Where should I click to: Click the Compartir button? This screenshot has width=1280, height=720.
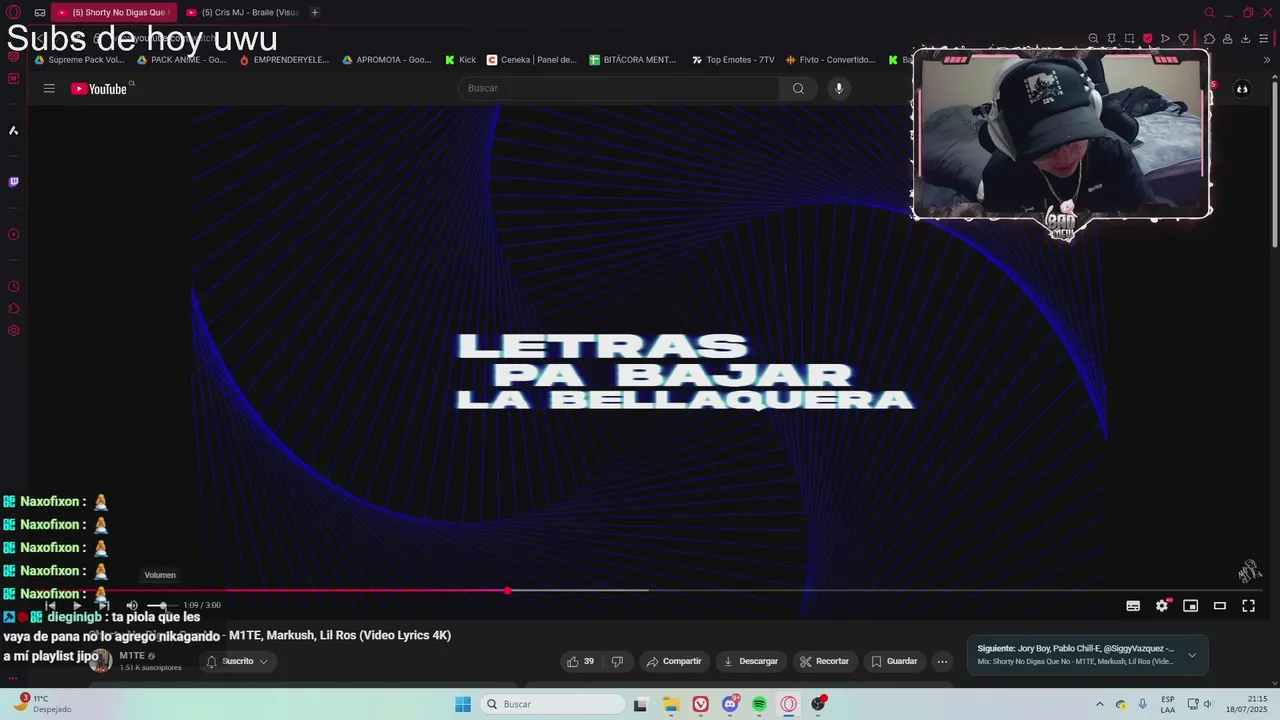pos(674,661)
